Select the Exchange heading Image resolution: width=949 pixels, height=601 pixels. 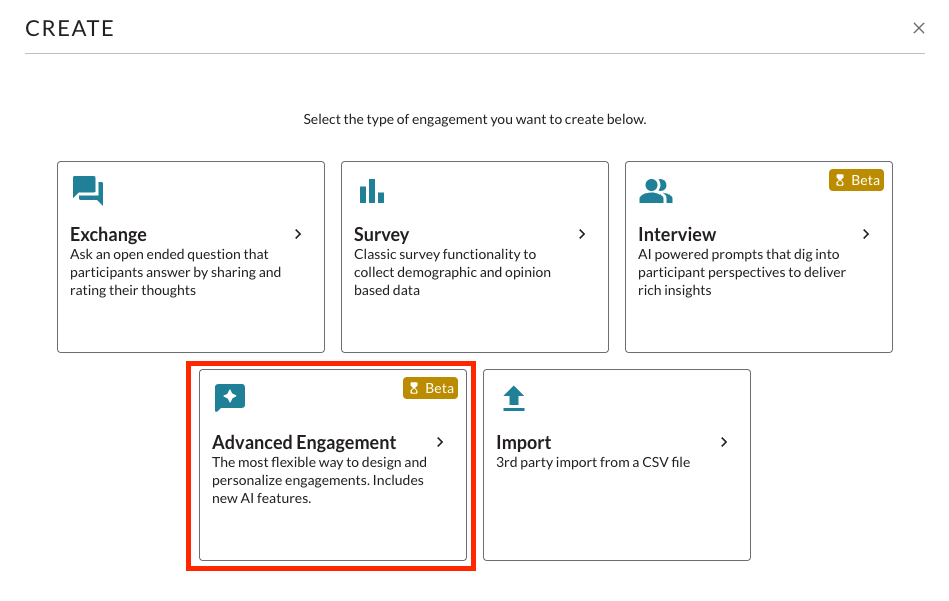point(108,235)
